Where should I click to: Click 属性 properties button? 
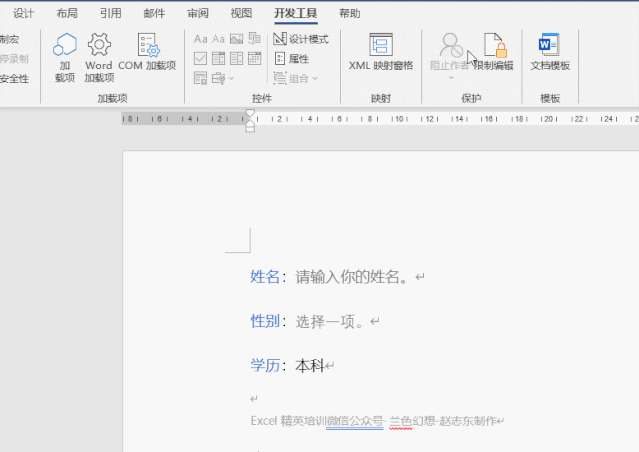[291, 58]
